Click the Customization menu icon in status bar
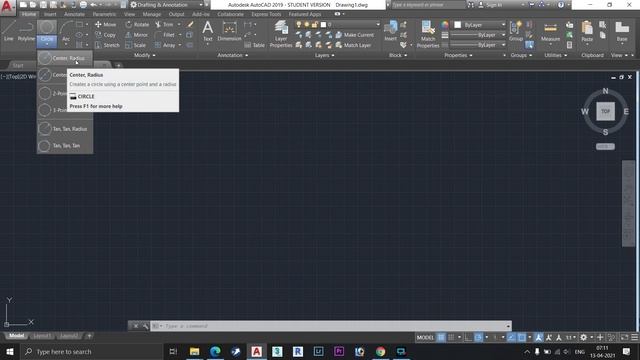 point(635,337)
